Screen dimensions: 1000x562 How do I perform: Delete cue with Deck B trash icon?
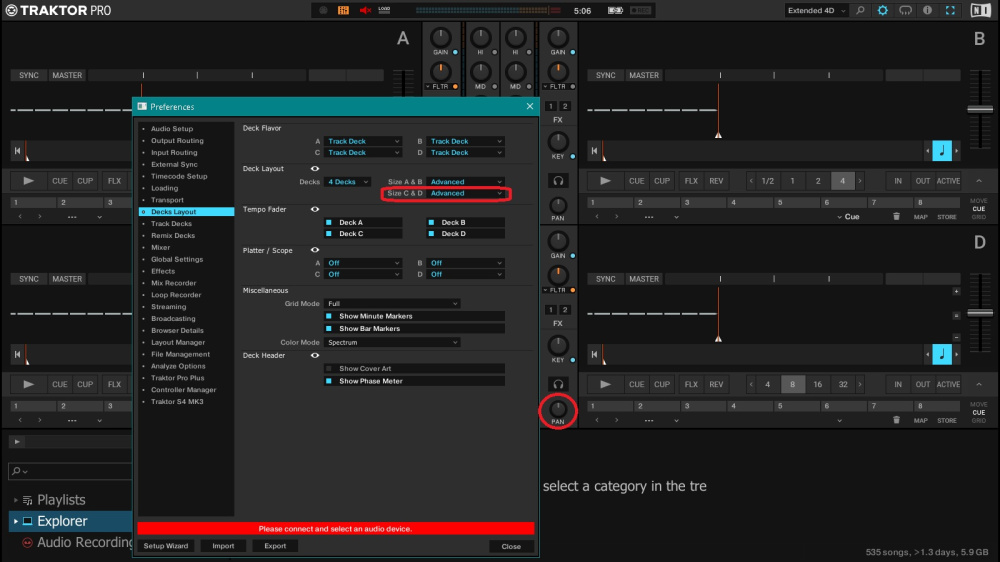click(x=896, y=216)
